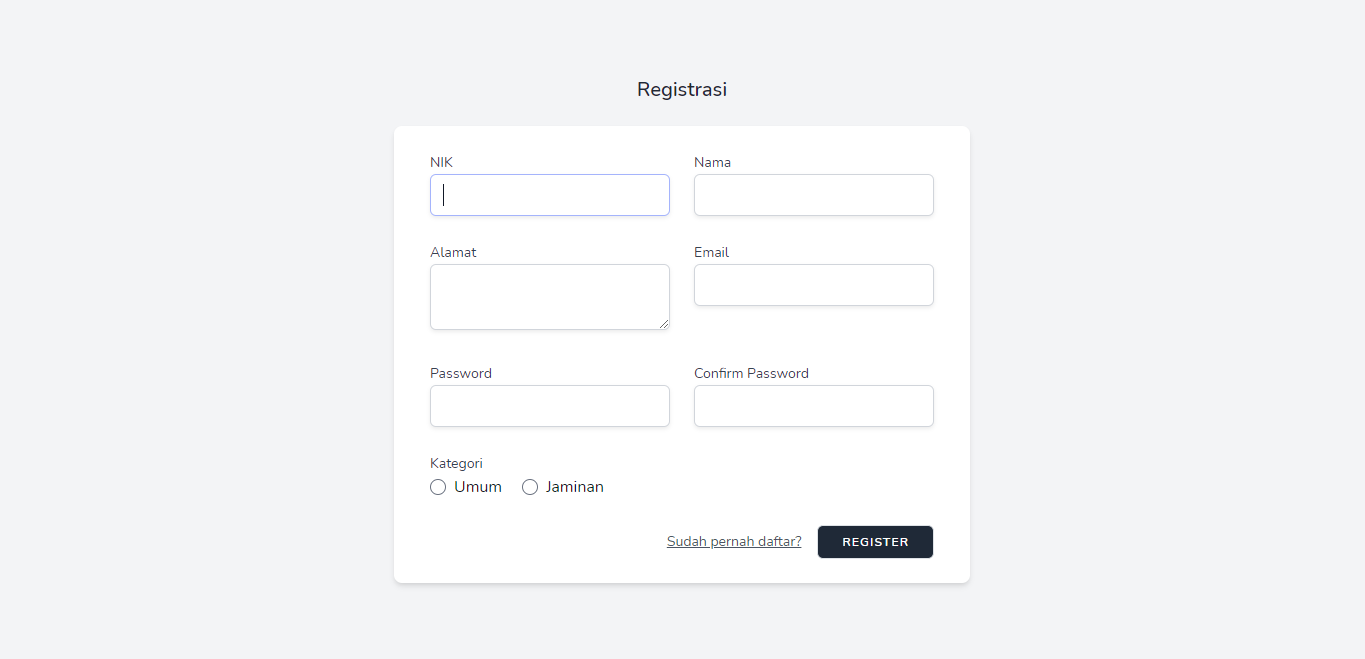Click the Confirm Password label text
The height and width of the screenshot is (659, 1365).
[751, 373]
